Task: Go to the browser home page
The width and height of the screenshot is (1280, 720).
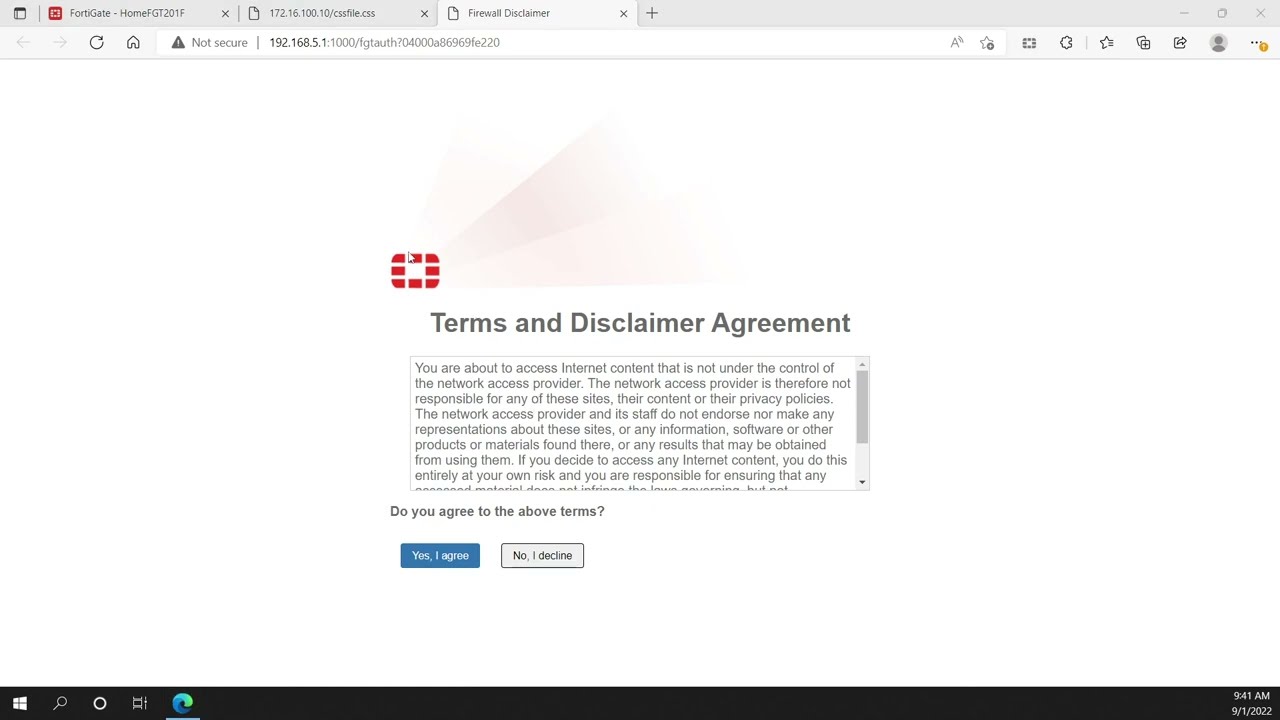Action: click(x=133, y=42)
